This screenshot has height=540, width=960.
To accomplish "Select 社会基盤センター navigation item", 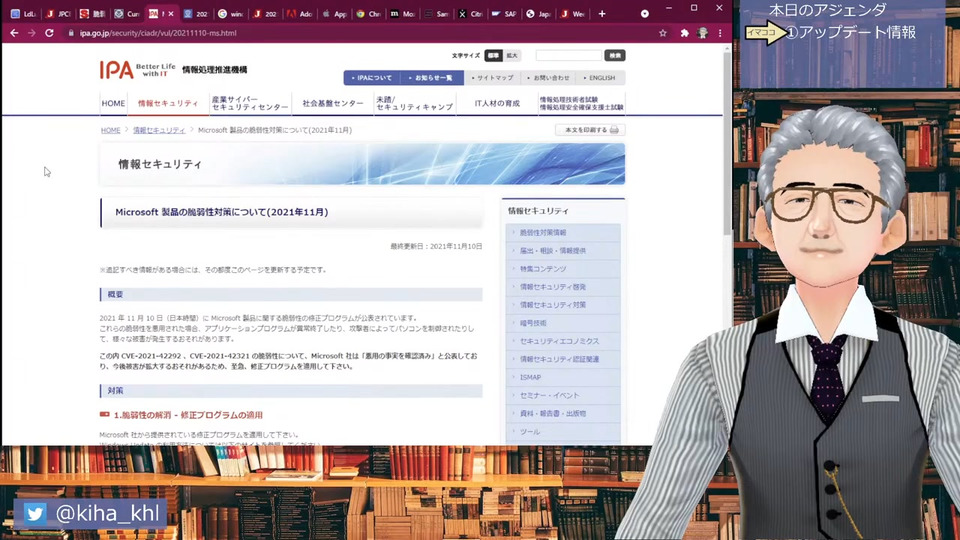I will click(332, 103).
